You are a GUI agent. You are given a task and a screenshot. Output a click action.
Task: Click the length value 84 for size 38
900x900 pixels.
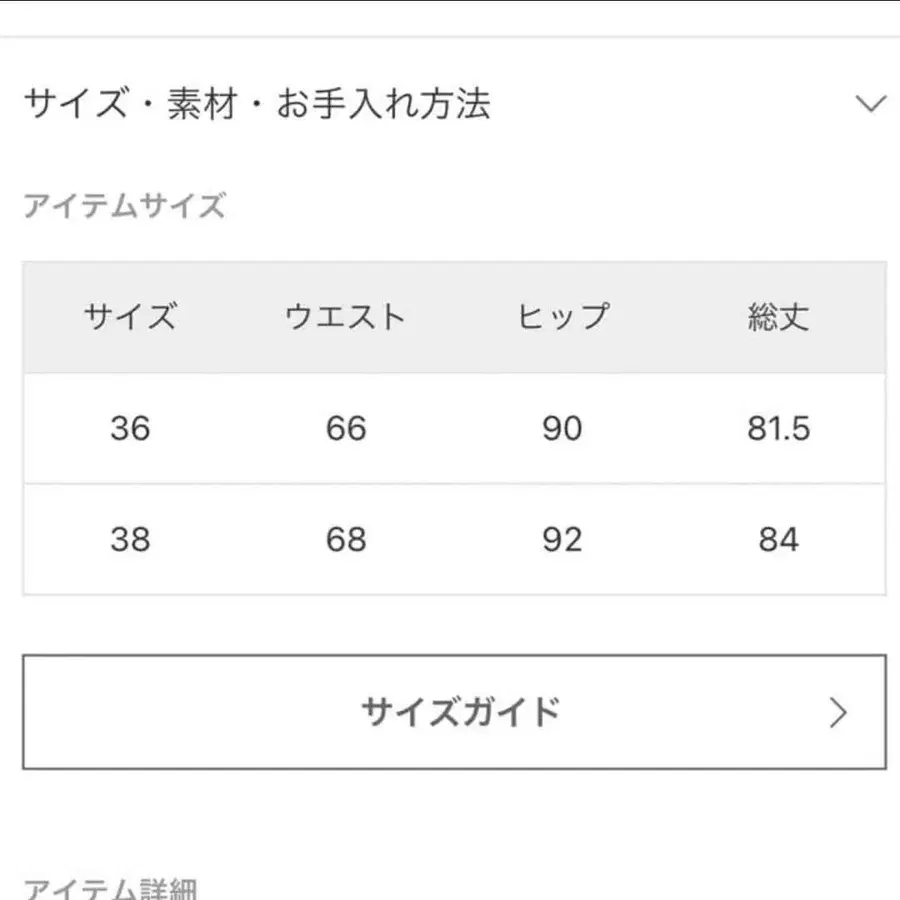[780, 540]
